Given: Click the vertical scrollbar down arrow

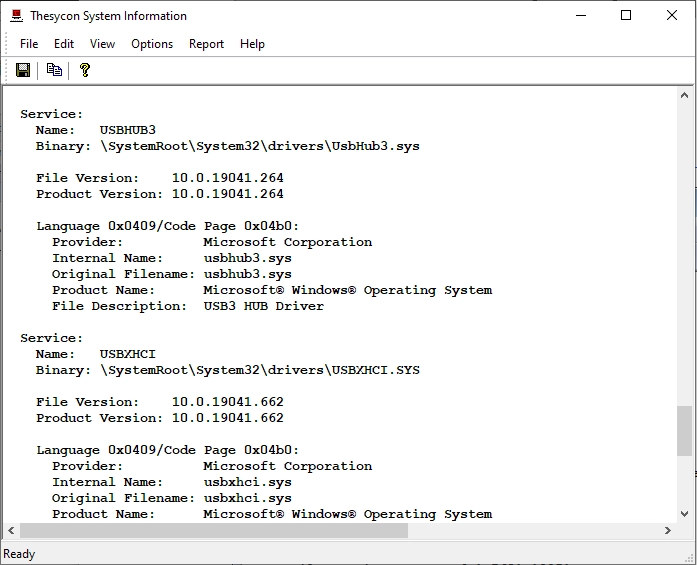Looking at the screenshot, I should click(684, 512).
